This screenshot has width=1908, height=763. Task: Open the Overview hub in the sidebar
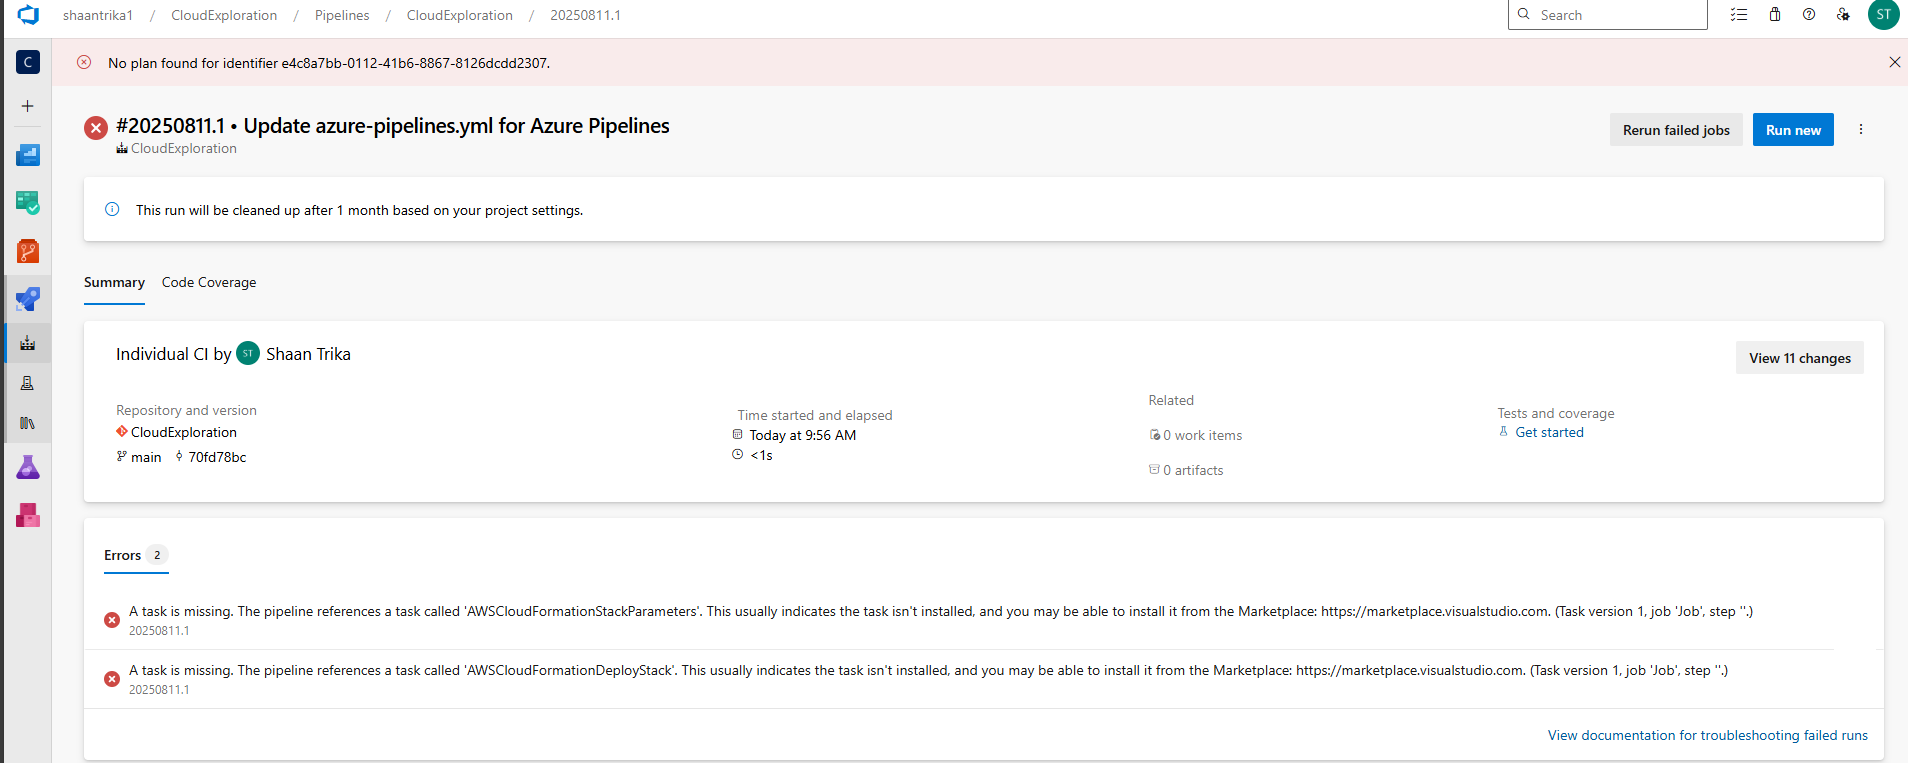(28, 155)
